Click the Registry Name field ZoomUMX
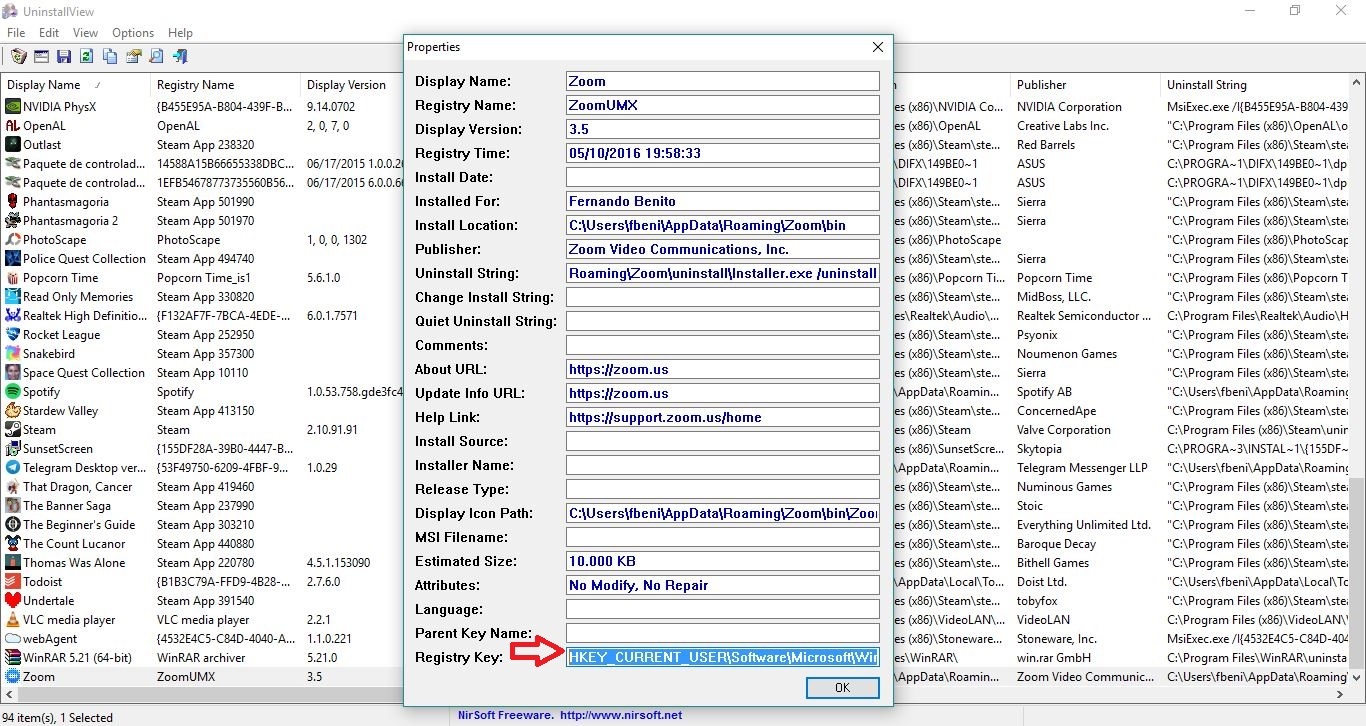This screenshot has width=1366, height=726. point(723,106)
